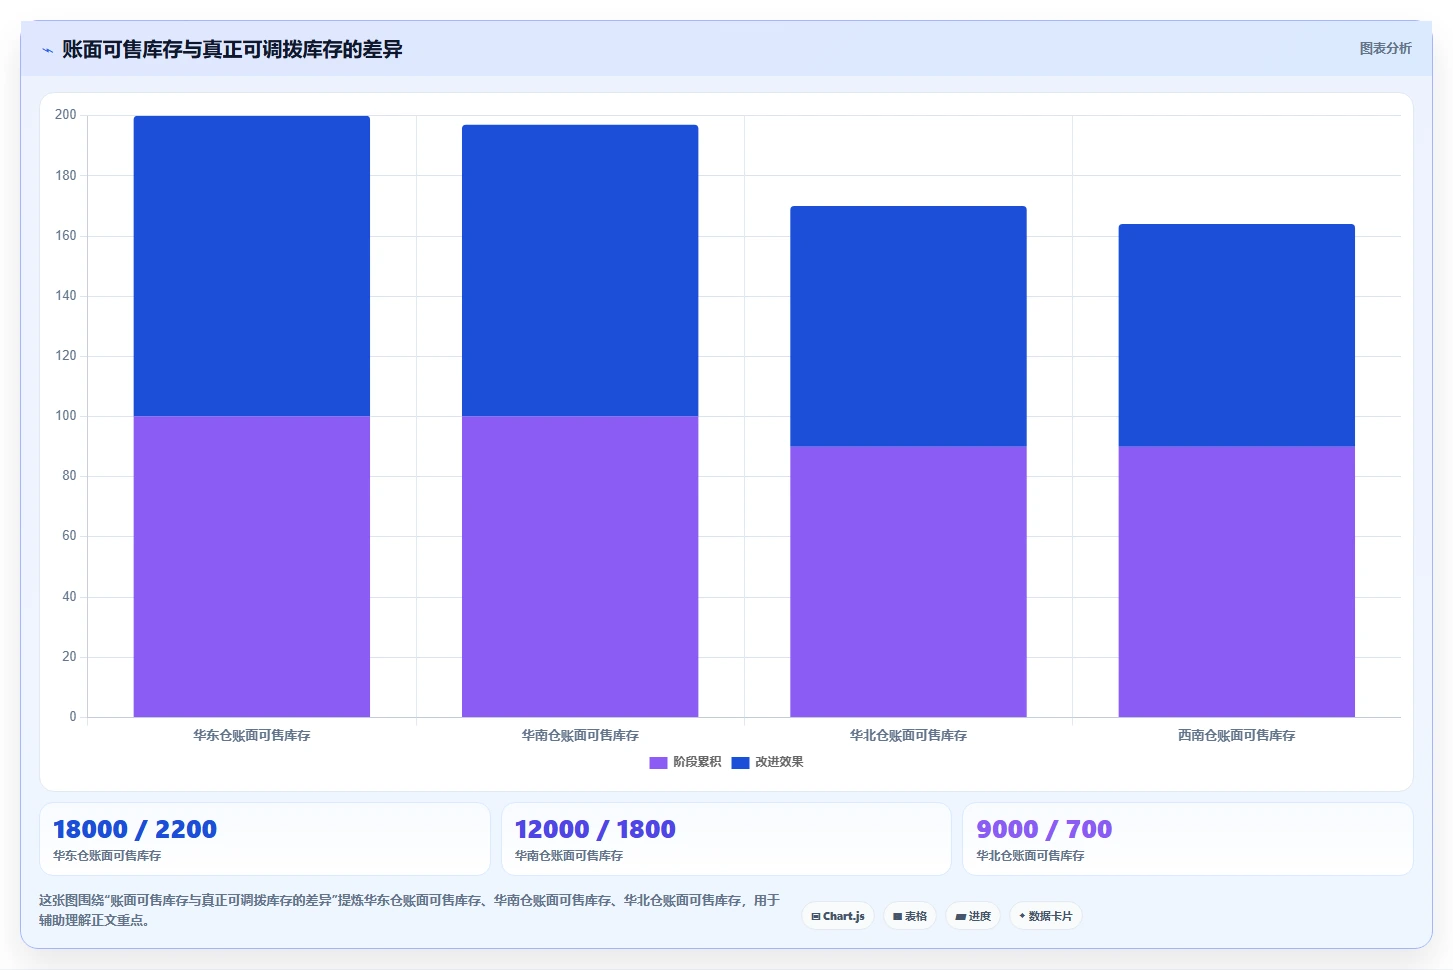Click the y-axis value 200
Image resolution: width=1453 pixels, height=970 pixels.
[x=66, y=115]
